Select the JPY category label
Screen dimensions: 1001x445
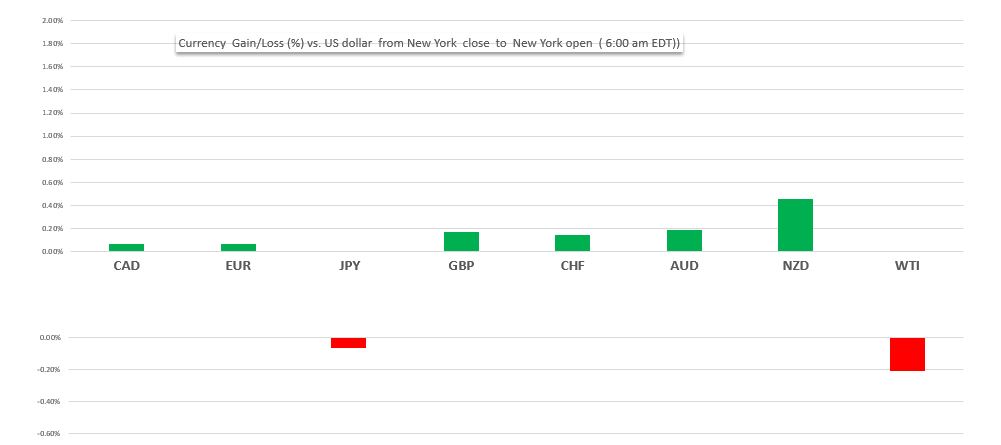click(x=350, y=266)
